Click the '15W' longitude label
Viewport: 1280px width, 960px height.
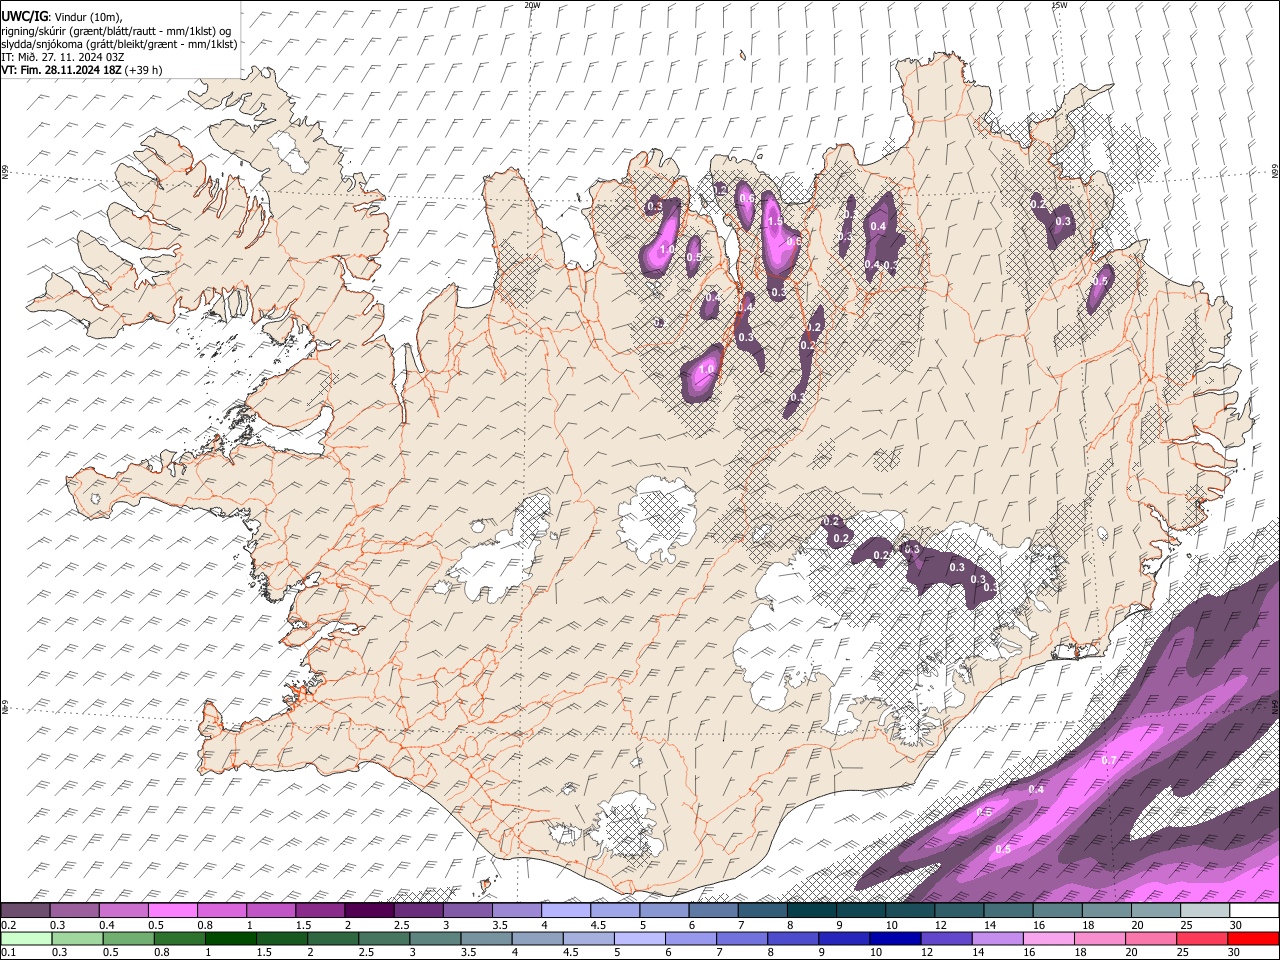click(x=1059, y=5)
